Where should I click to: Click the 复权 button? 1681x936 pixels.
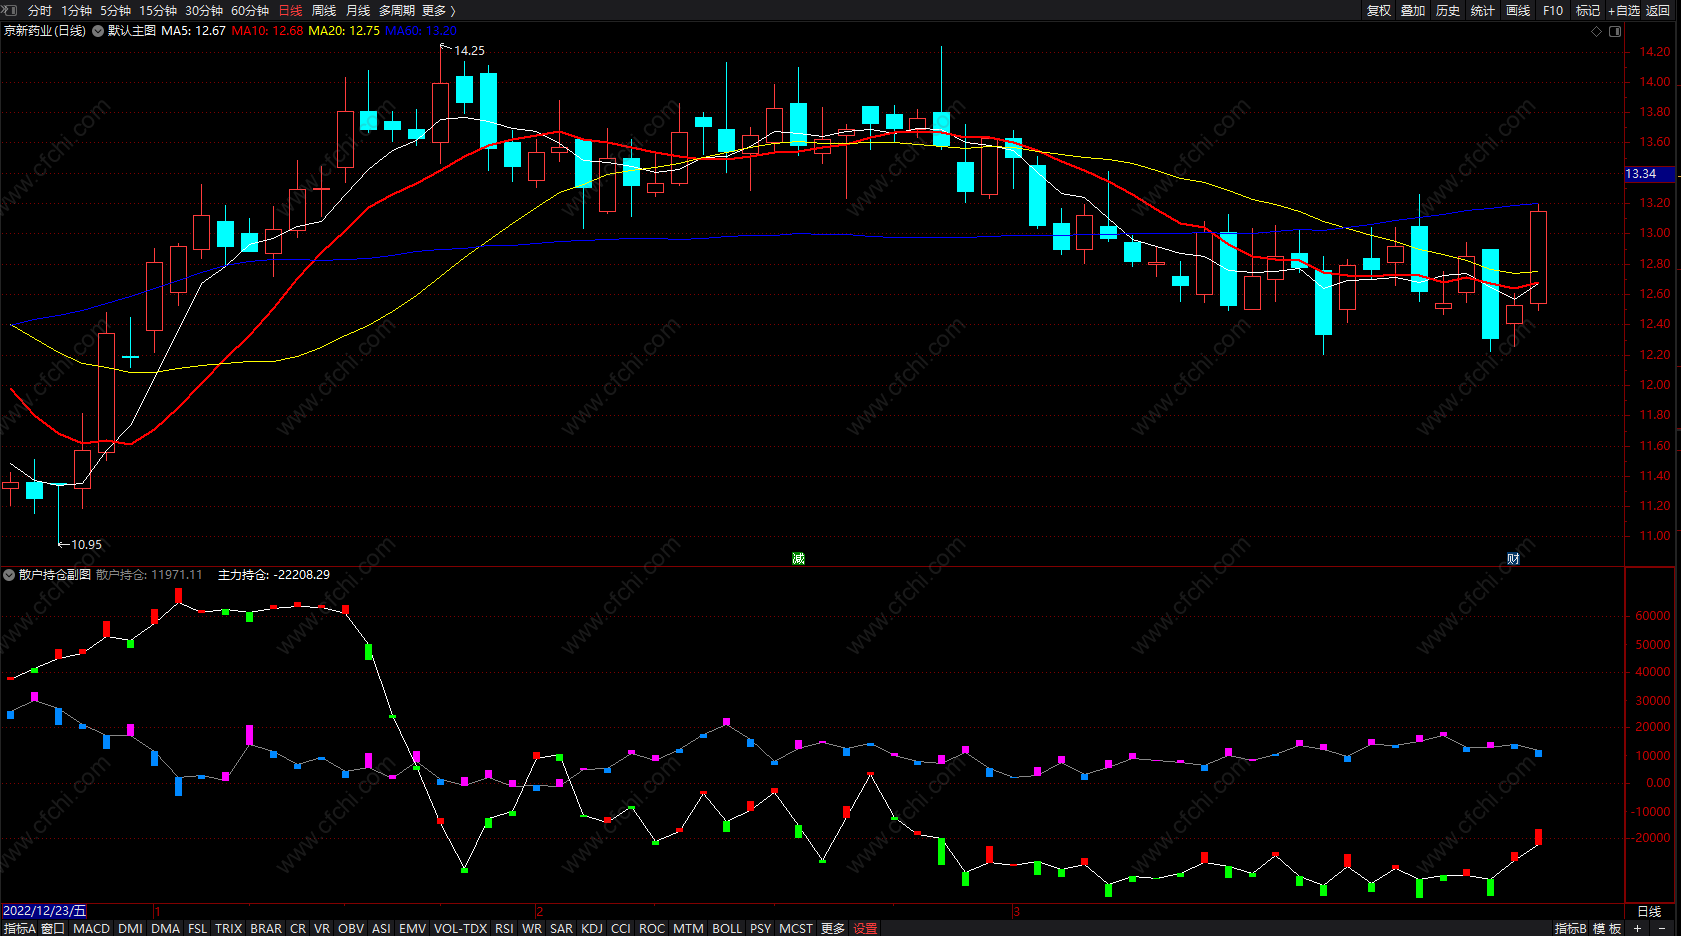(1379, 10)
